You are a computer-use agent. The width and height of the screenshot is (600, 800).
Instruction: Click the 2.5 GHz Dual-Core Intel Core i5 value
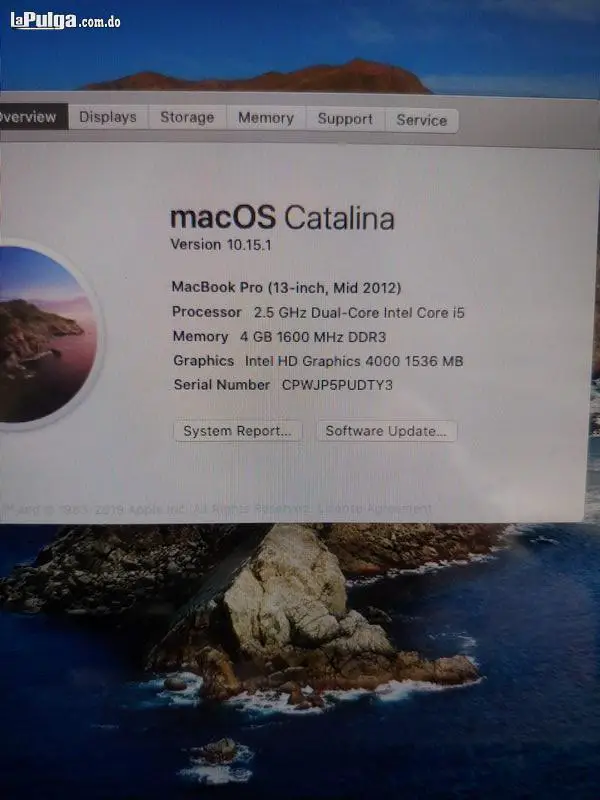(359, 313)
